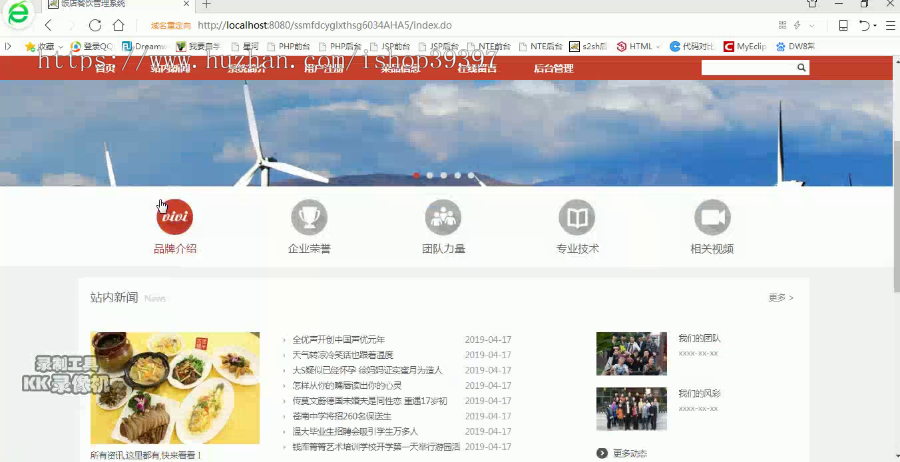Open the 代码对比 bookmark

(x=692, y=46)
